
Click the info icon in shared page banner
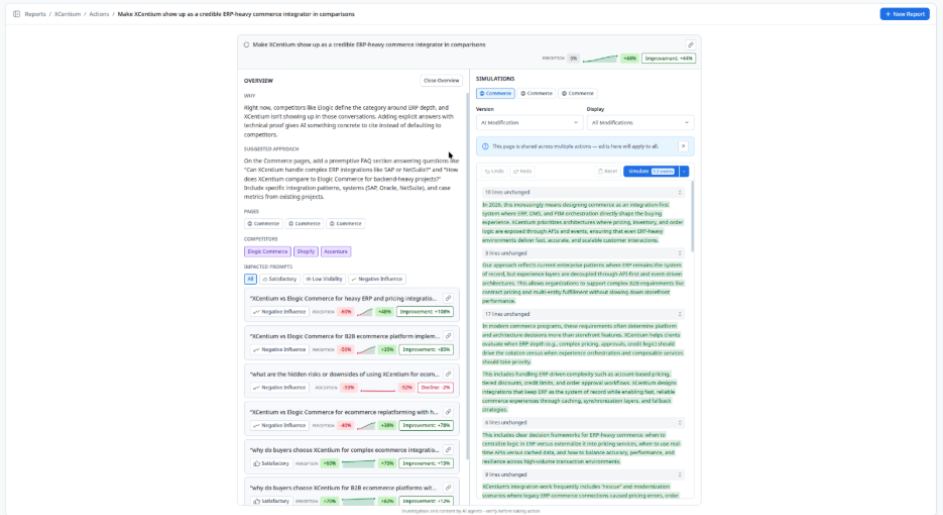click(485, 146)
